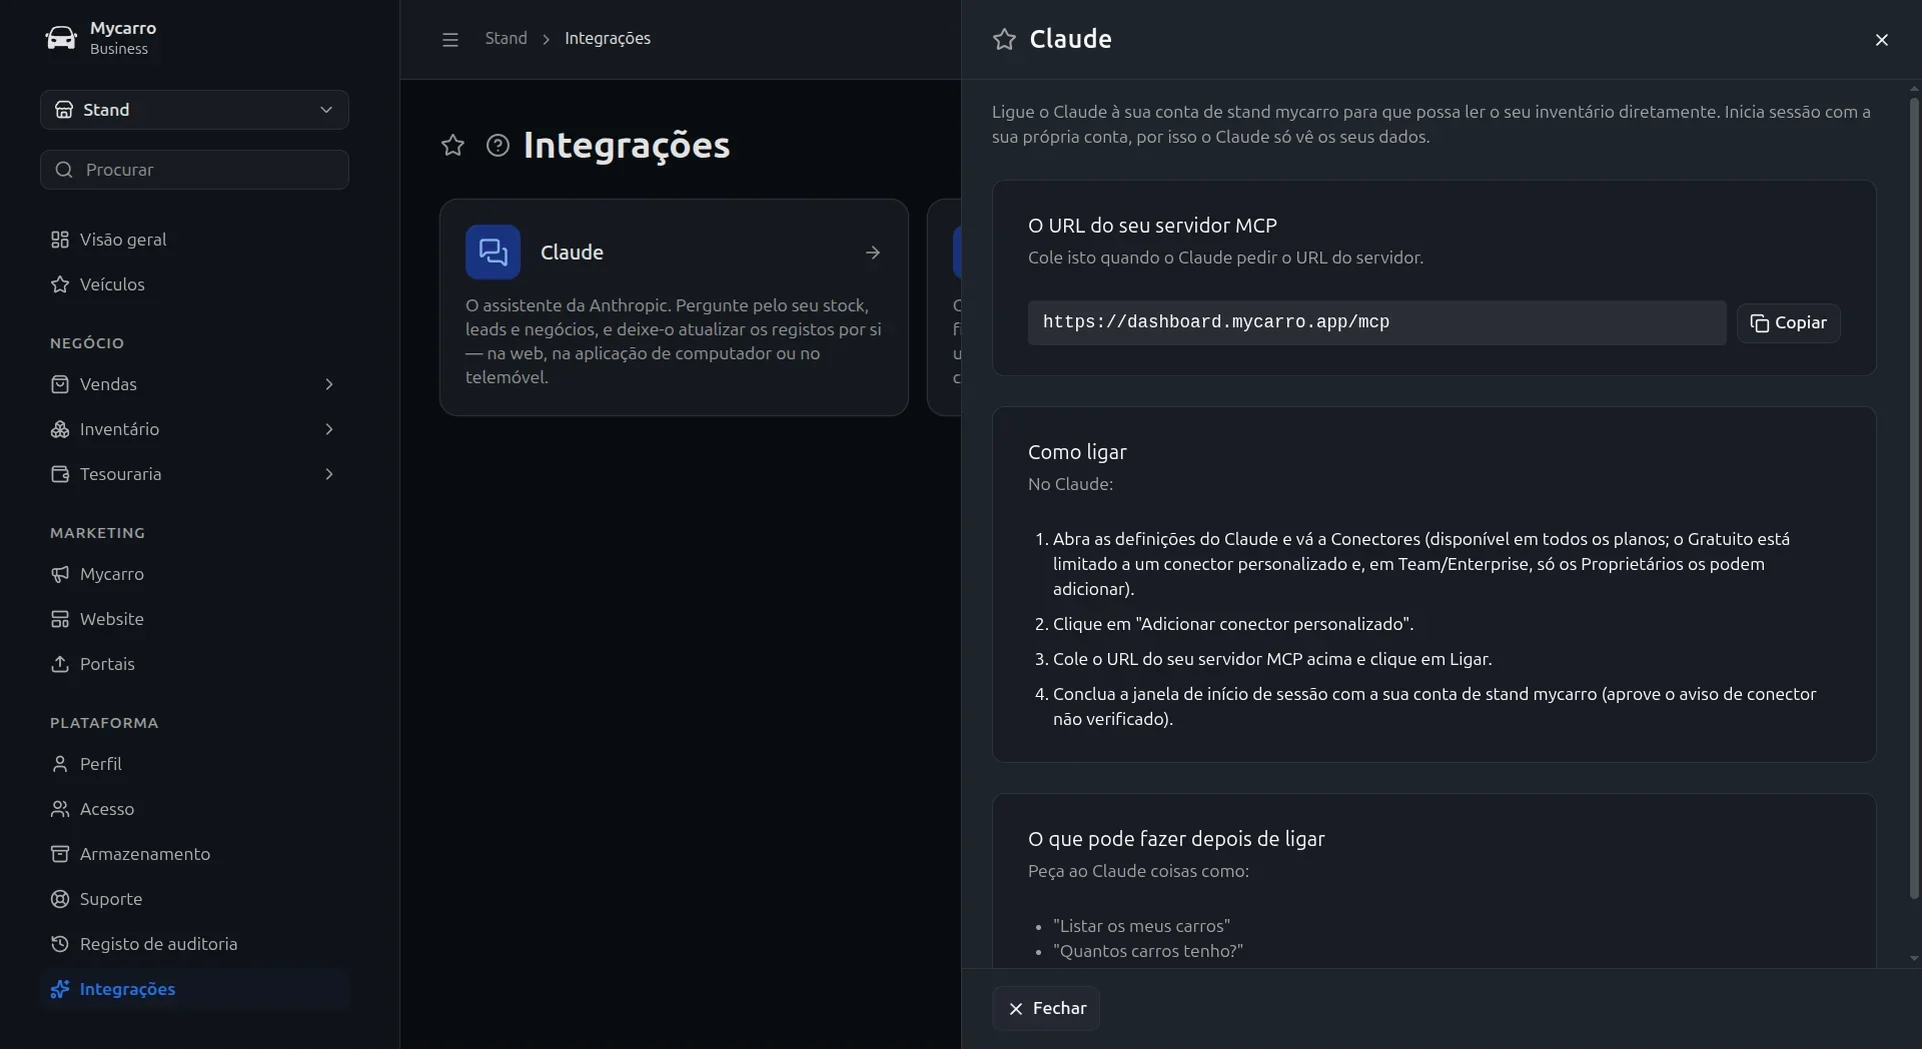The width and height of the screenshot is (1922, 1049).
Task: Open Portais in the sidebar
Action: (194, 664)
